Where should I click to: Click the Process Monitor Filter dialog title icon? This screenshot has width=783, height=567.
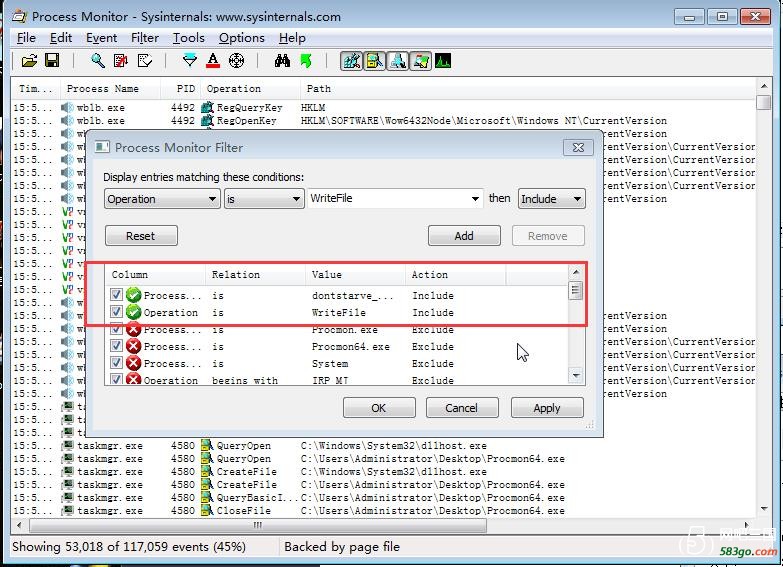click(x=102, y=147)
